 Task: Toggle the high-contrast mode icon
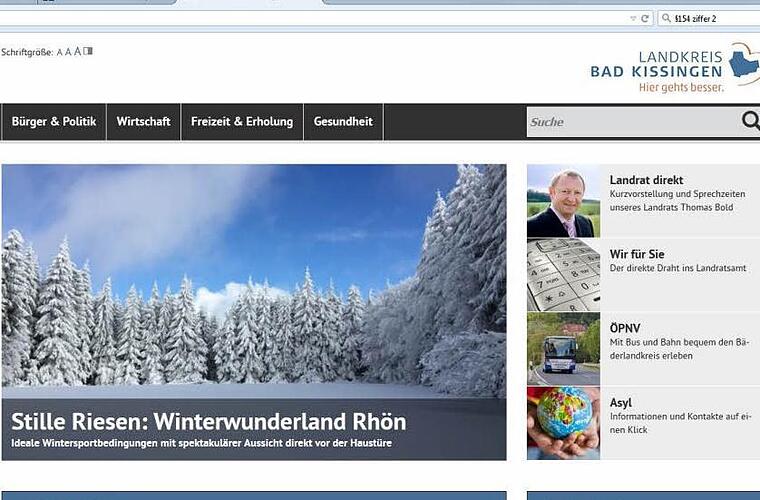point(88,51)
